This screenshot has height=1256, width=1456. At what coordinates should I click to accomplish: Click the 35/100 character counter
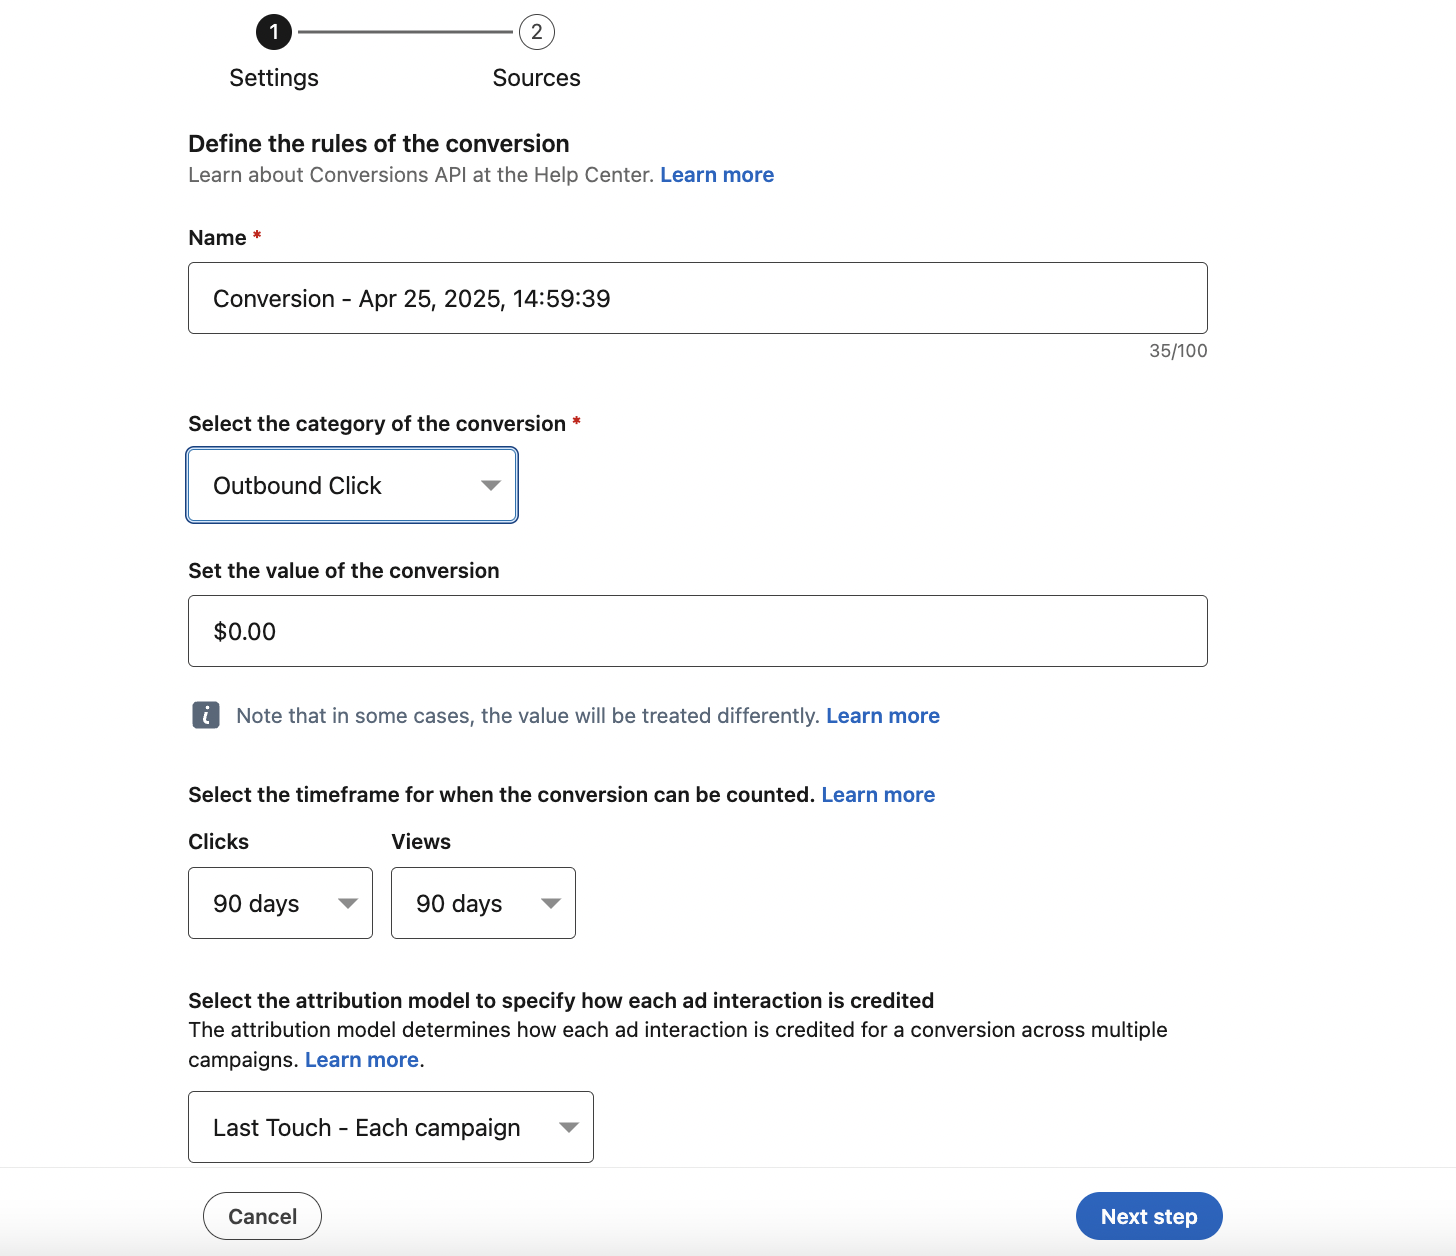click(x=1178, y=351)
